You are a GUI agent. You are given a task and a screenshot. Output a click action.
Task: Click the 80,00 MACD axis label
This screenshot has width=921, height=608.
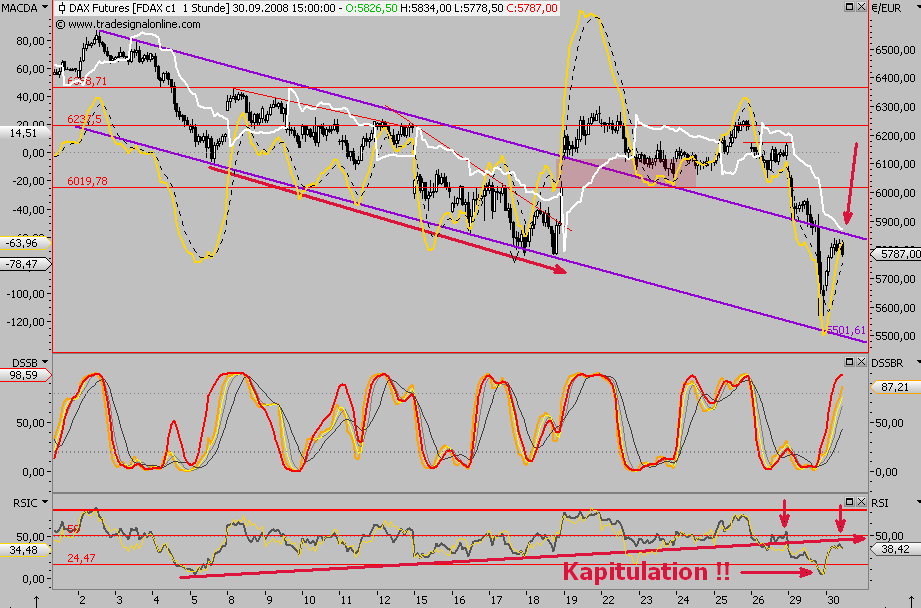31,41
